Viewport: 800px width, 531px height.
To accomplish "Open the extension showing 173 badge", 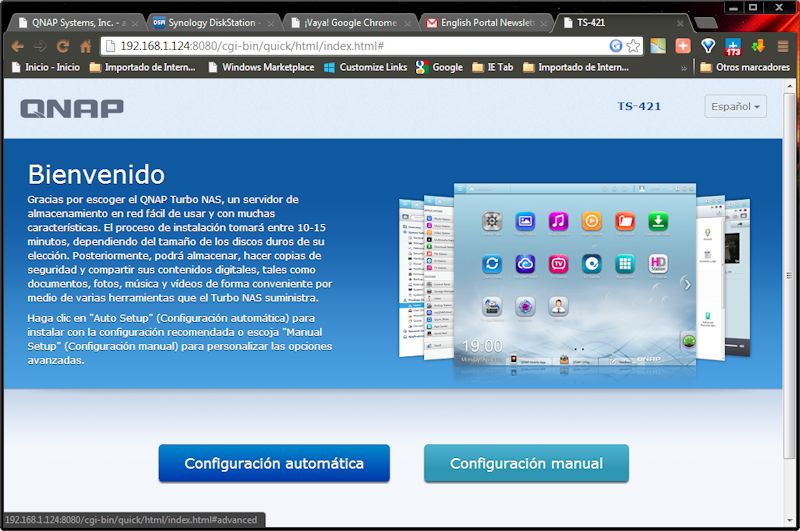I will [x=733, y=46].
